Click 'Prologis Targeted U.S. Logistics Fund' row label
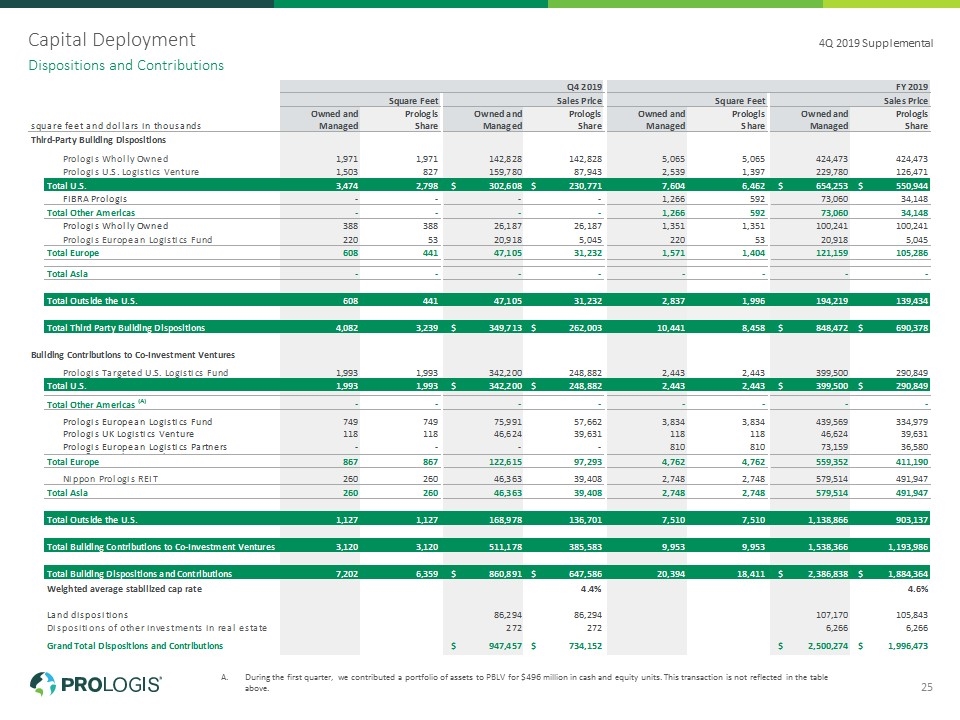The width and height of the screenshot is (960, 720). [x=146, y=373]
